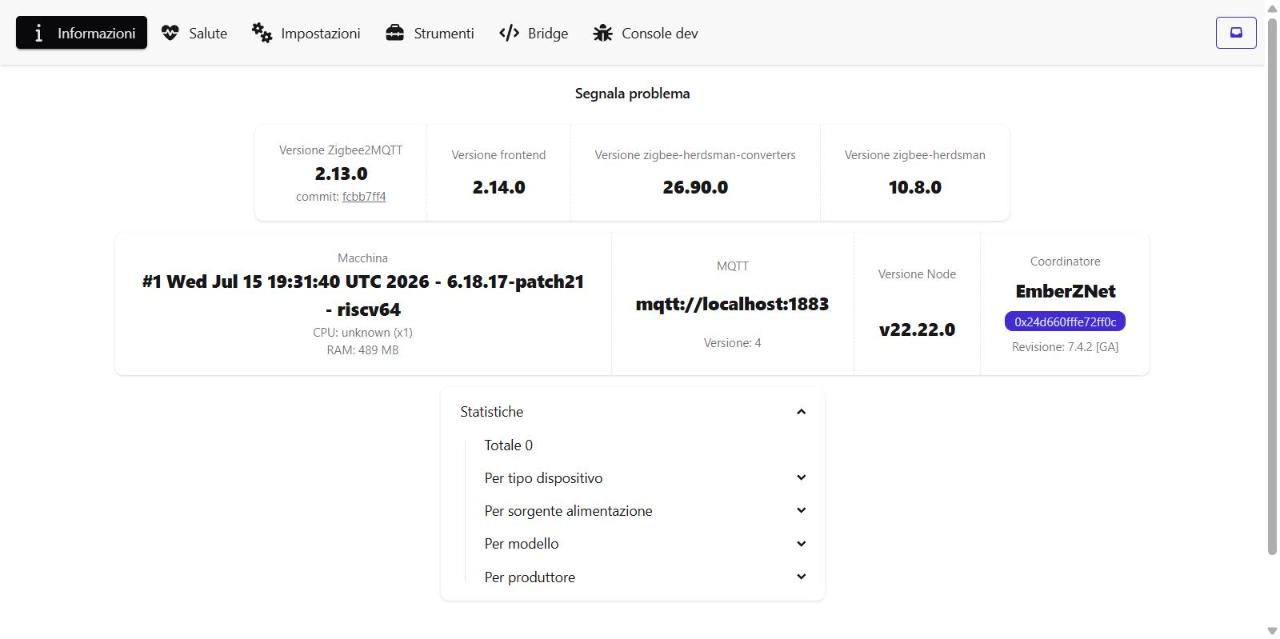Open the Impostazioni tab
The image size is (1280, 639).
[306, 33]
